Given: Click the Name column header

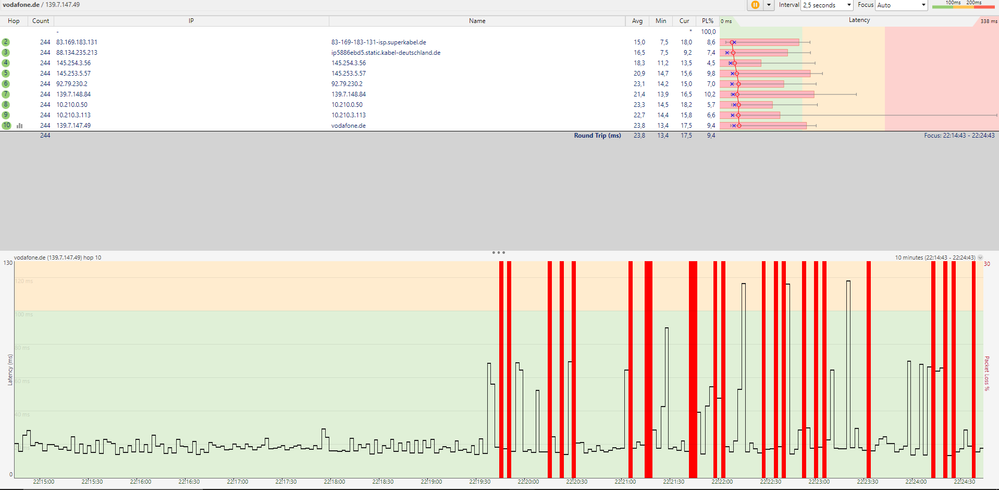Looking at the screenshot, I should click(x=477, y=21).
